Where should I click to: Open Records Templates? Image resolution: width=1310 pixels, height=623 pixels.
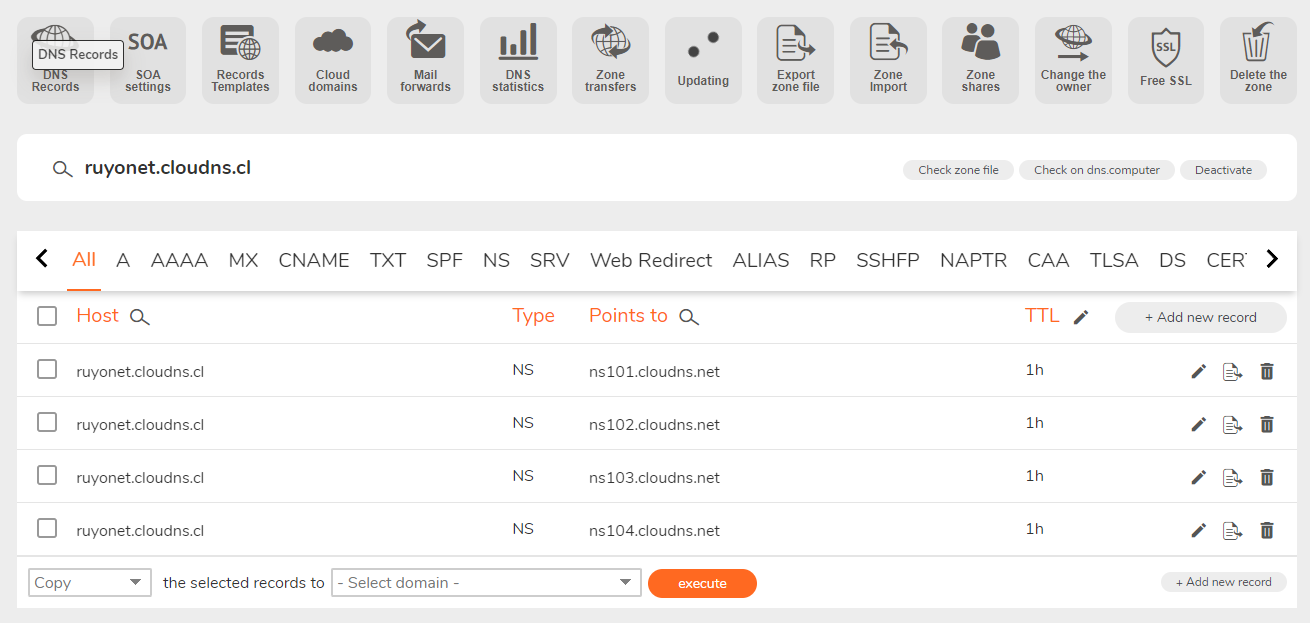(x=240, y=60)
